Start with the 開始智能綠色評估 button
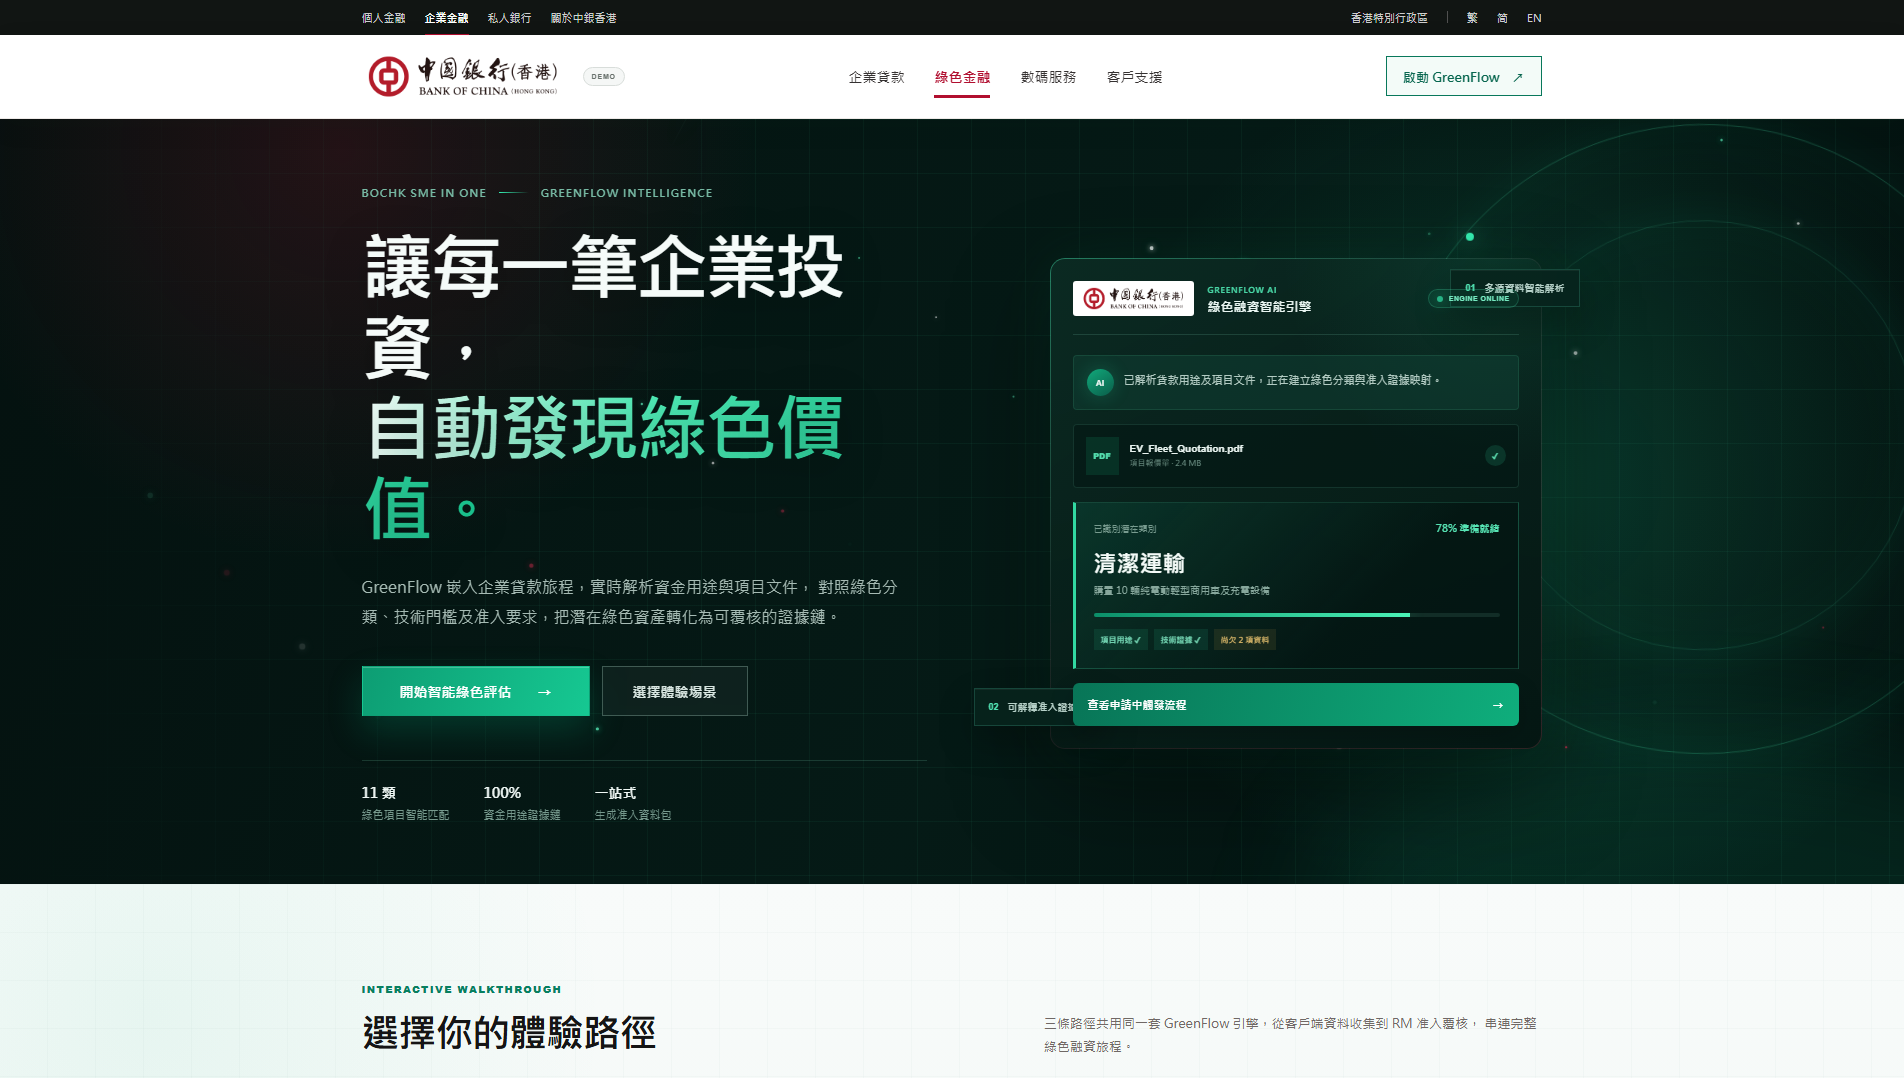 click(475, 691)
